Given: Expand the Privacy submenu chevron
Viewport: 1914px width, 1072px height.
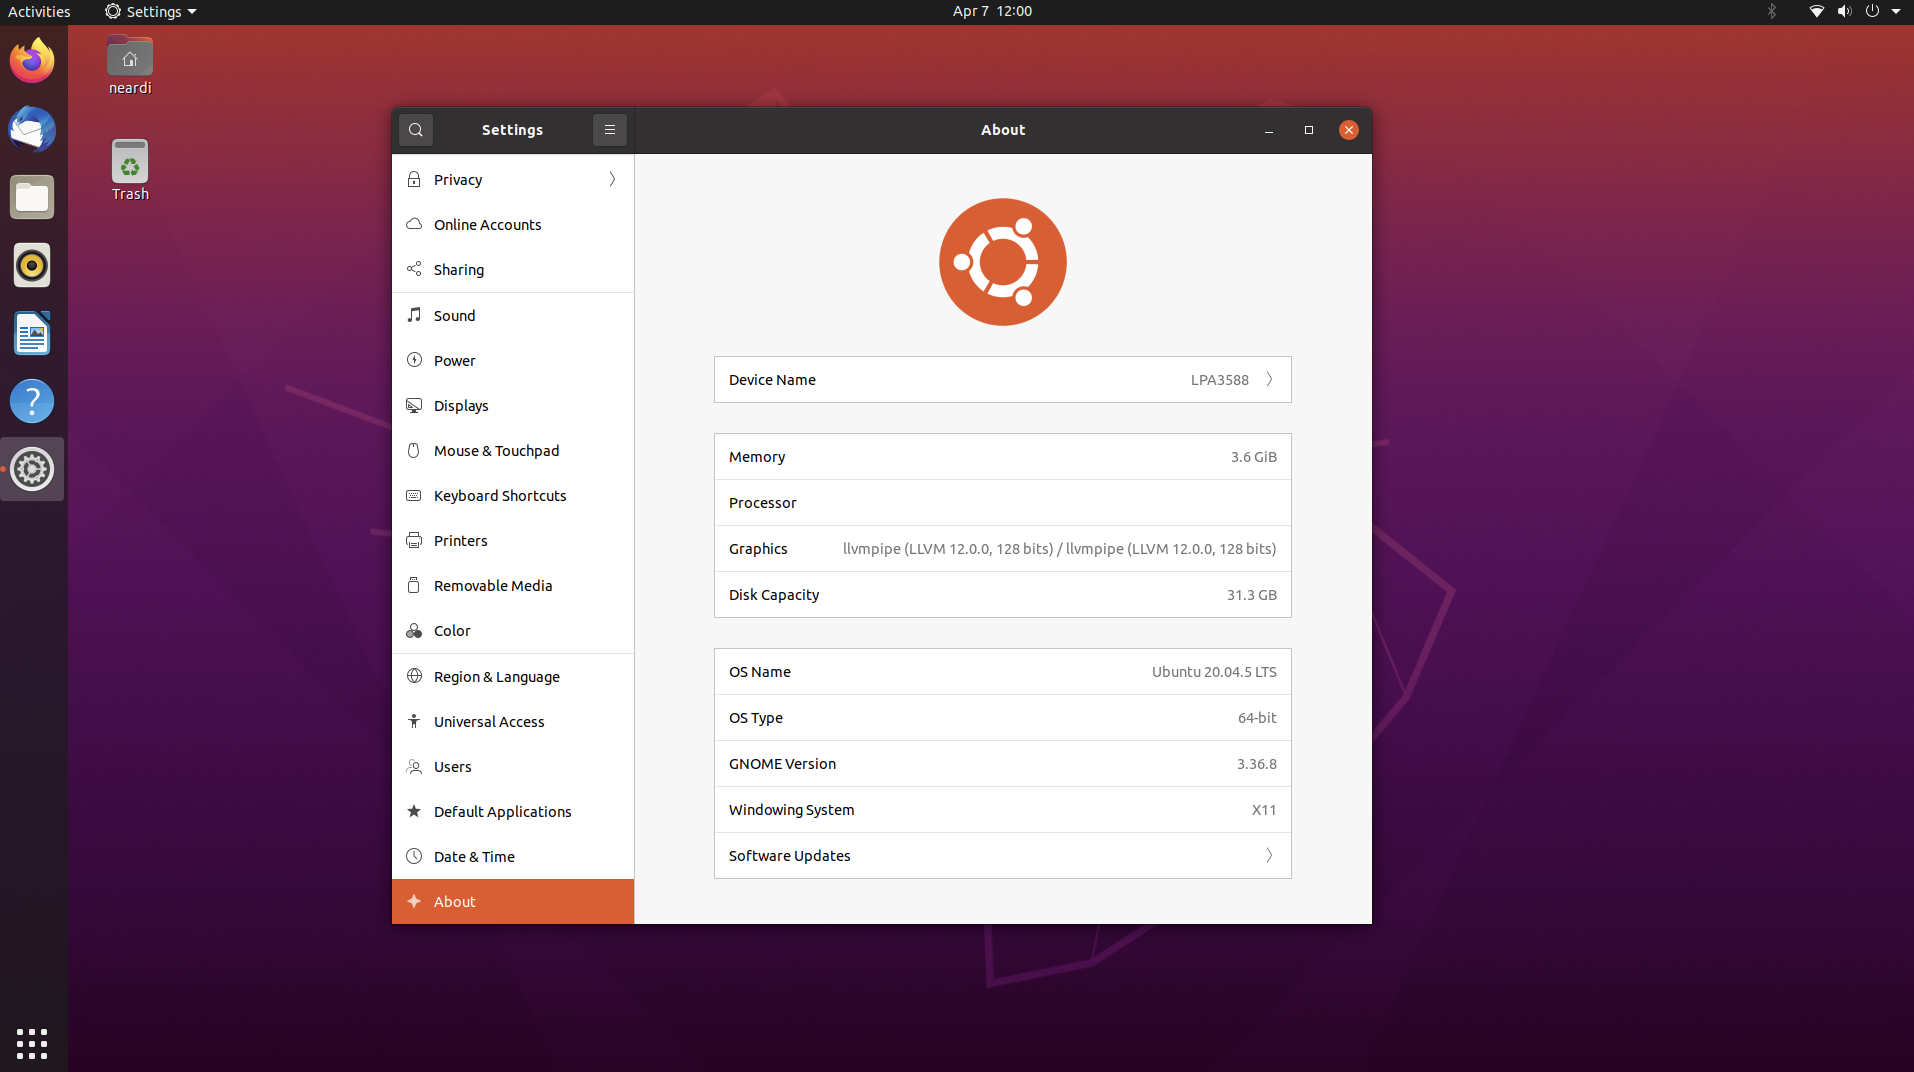Looking at the screenshot, I should pyautogui.click(x=612, y=179).
